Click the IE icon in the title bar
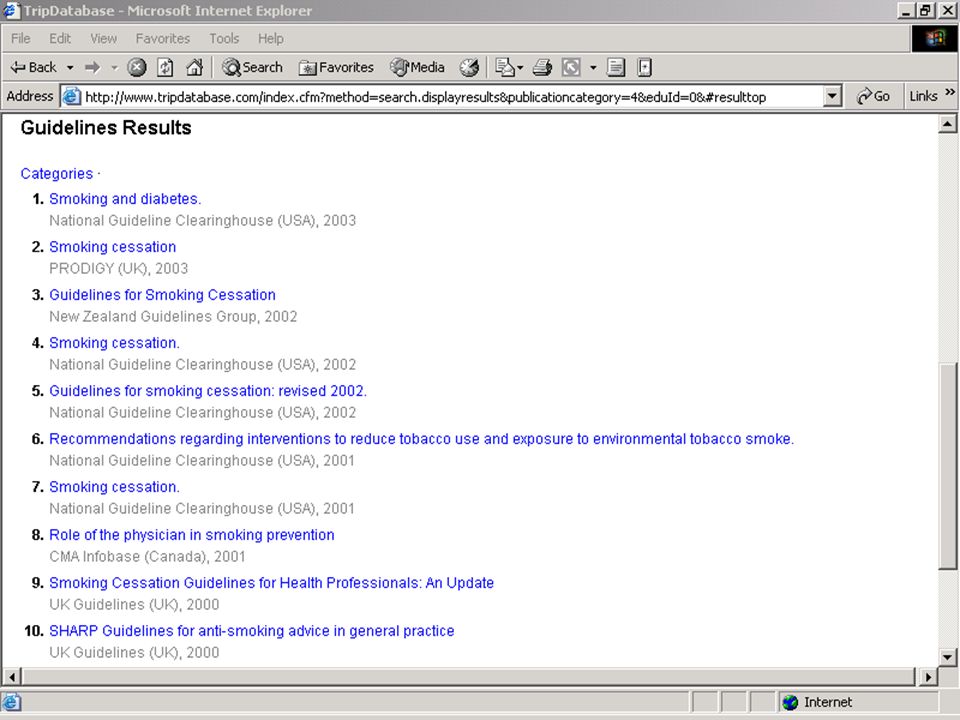 click(x=12, y=10)
